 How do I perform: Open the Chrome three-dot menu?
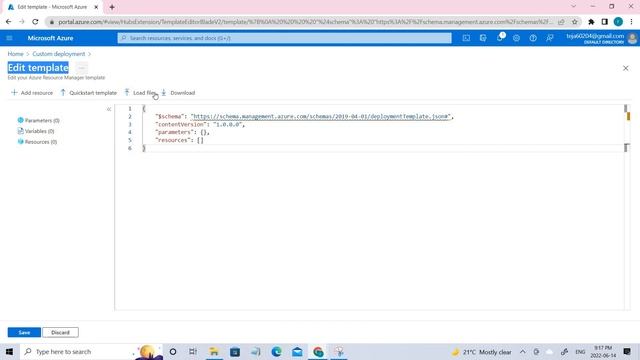[x=631, y=22]
